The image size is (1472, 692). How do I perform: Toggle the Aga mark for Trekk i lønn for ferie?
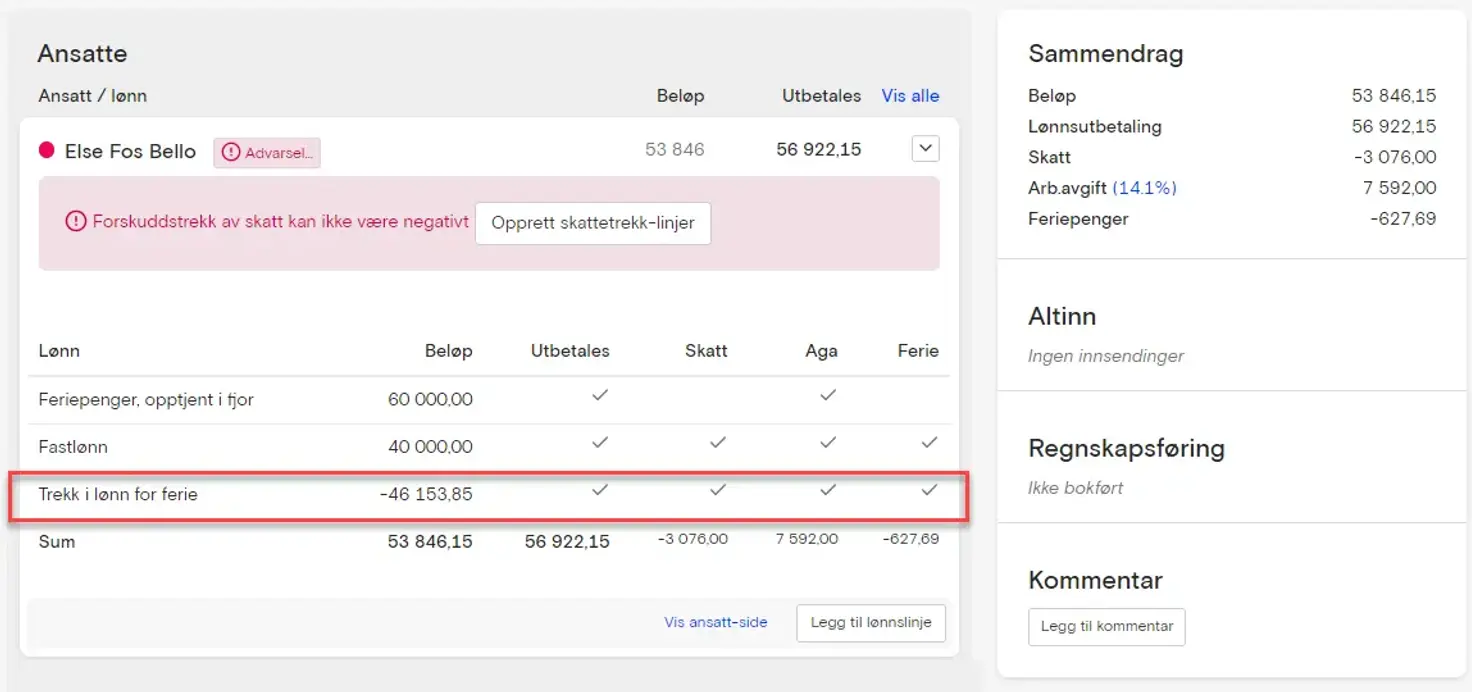pyautogui.click(x=828, y=490)
